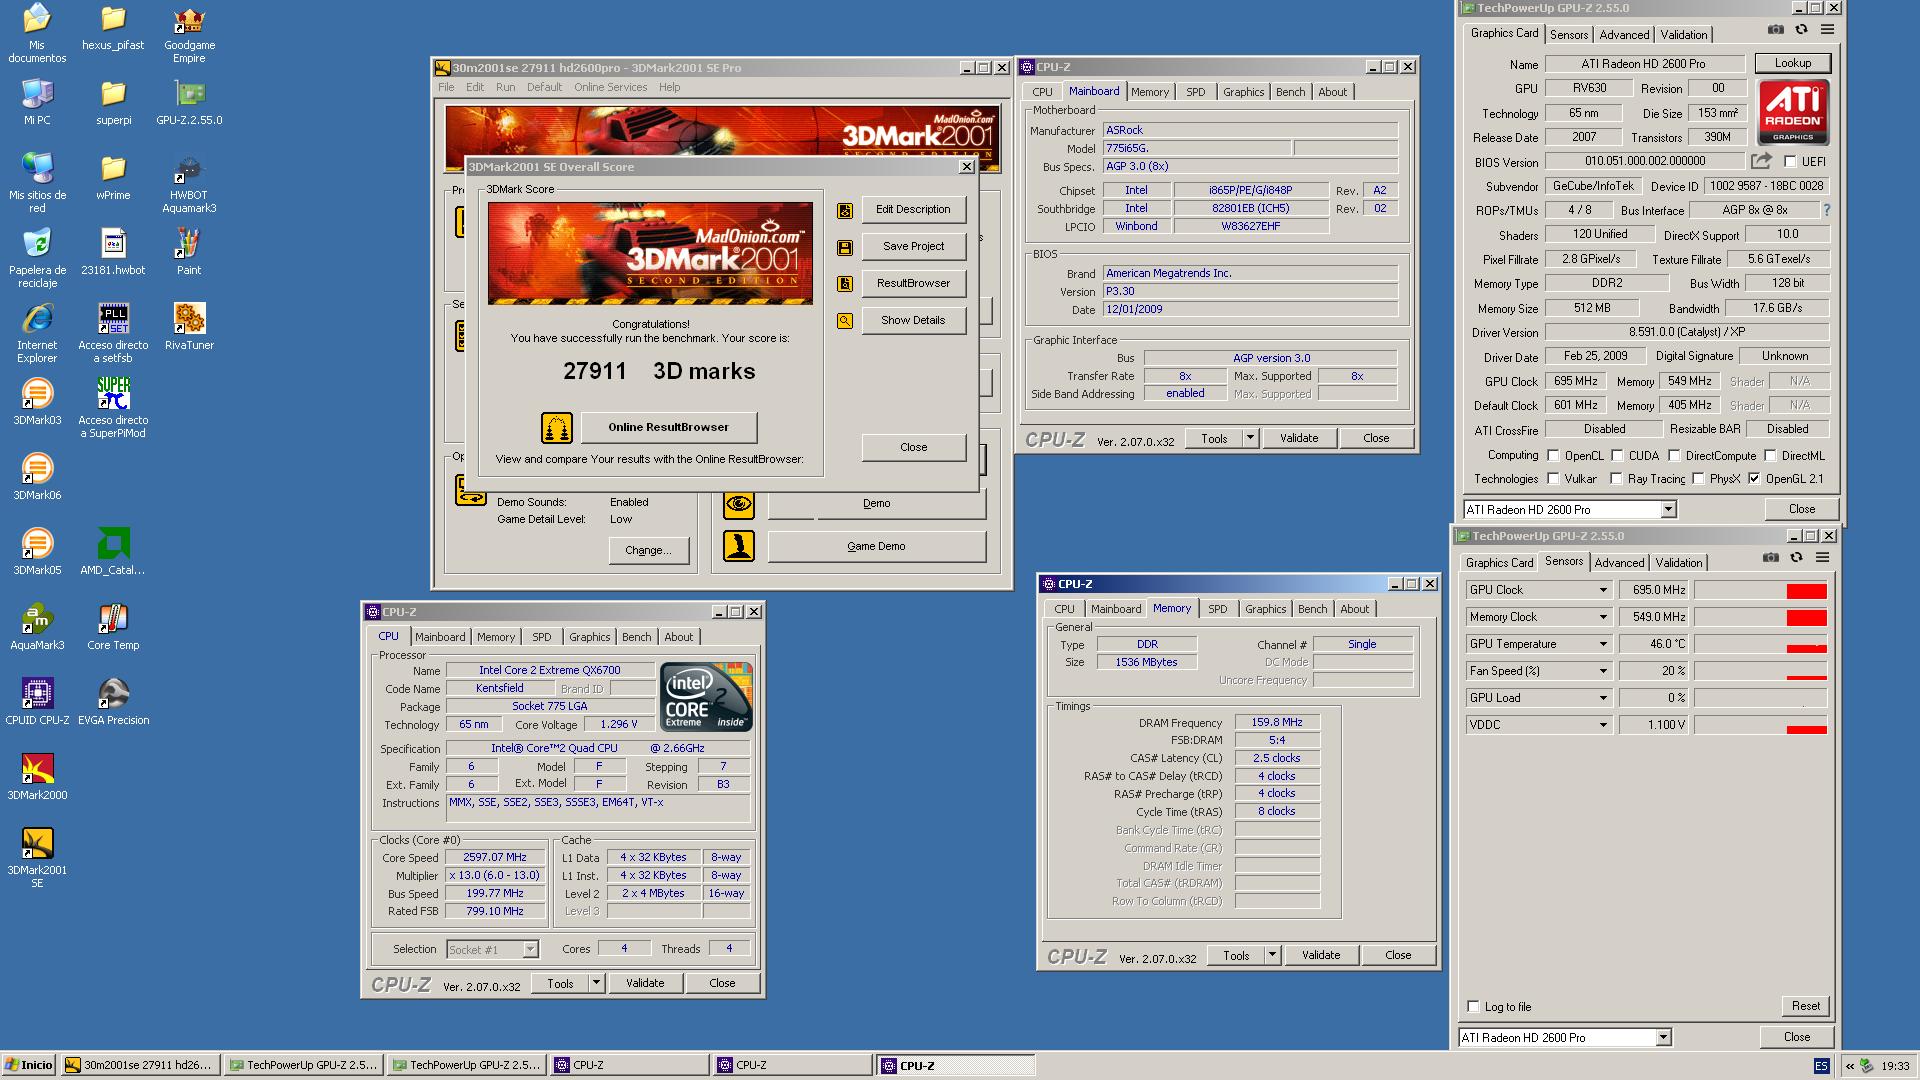
Task: Open the Inicio start button
Action: (x=29, y=1066)
